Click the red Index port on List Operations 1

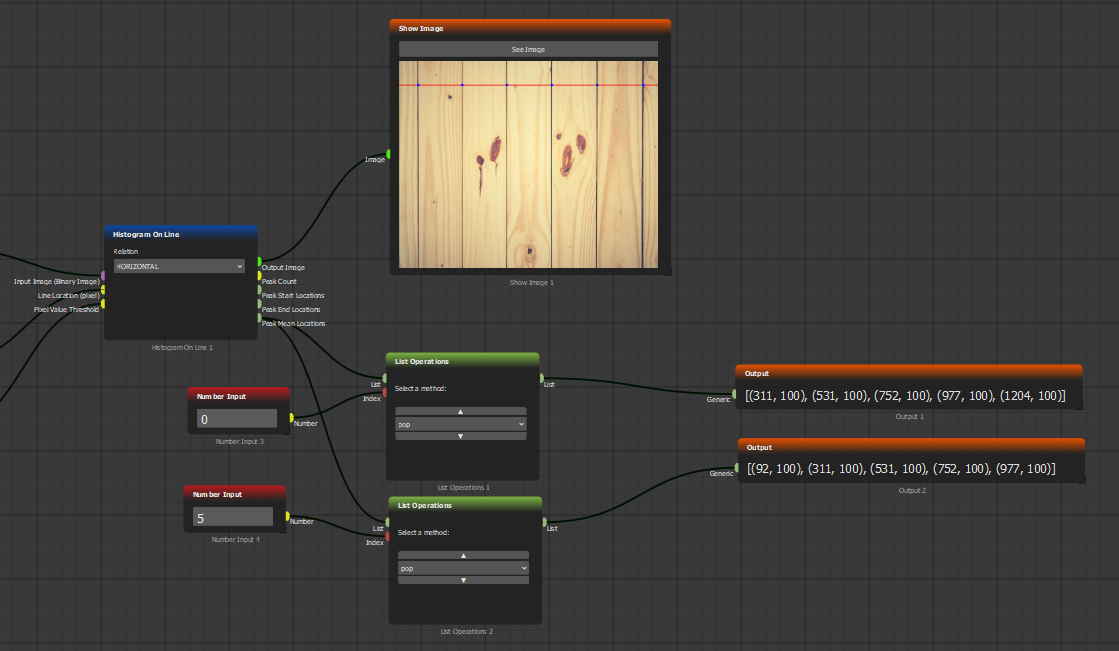[385, 393]
